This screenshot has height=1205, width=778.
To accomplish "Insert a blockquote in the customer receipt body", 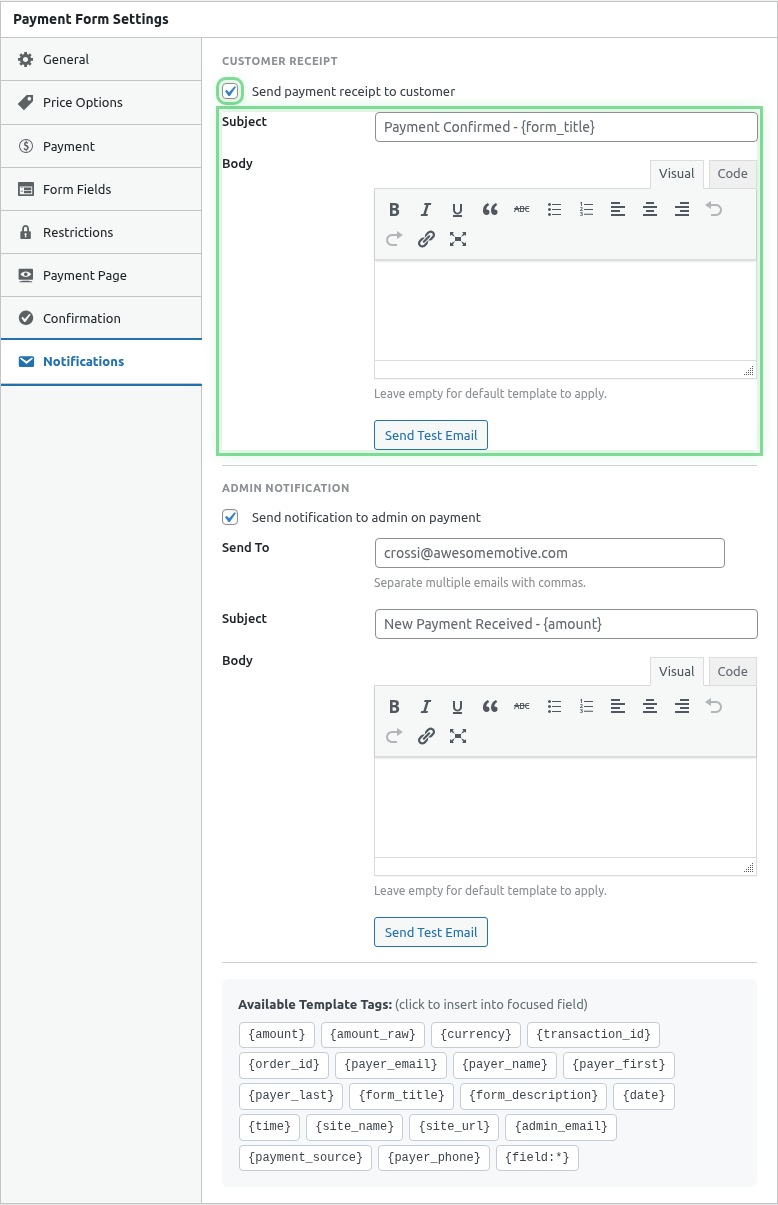I will 490,209.
